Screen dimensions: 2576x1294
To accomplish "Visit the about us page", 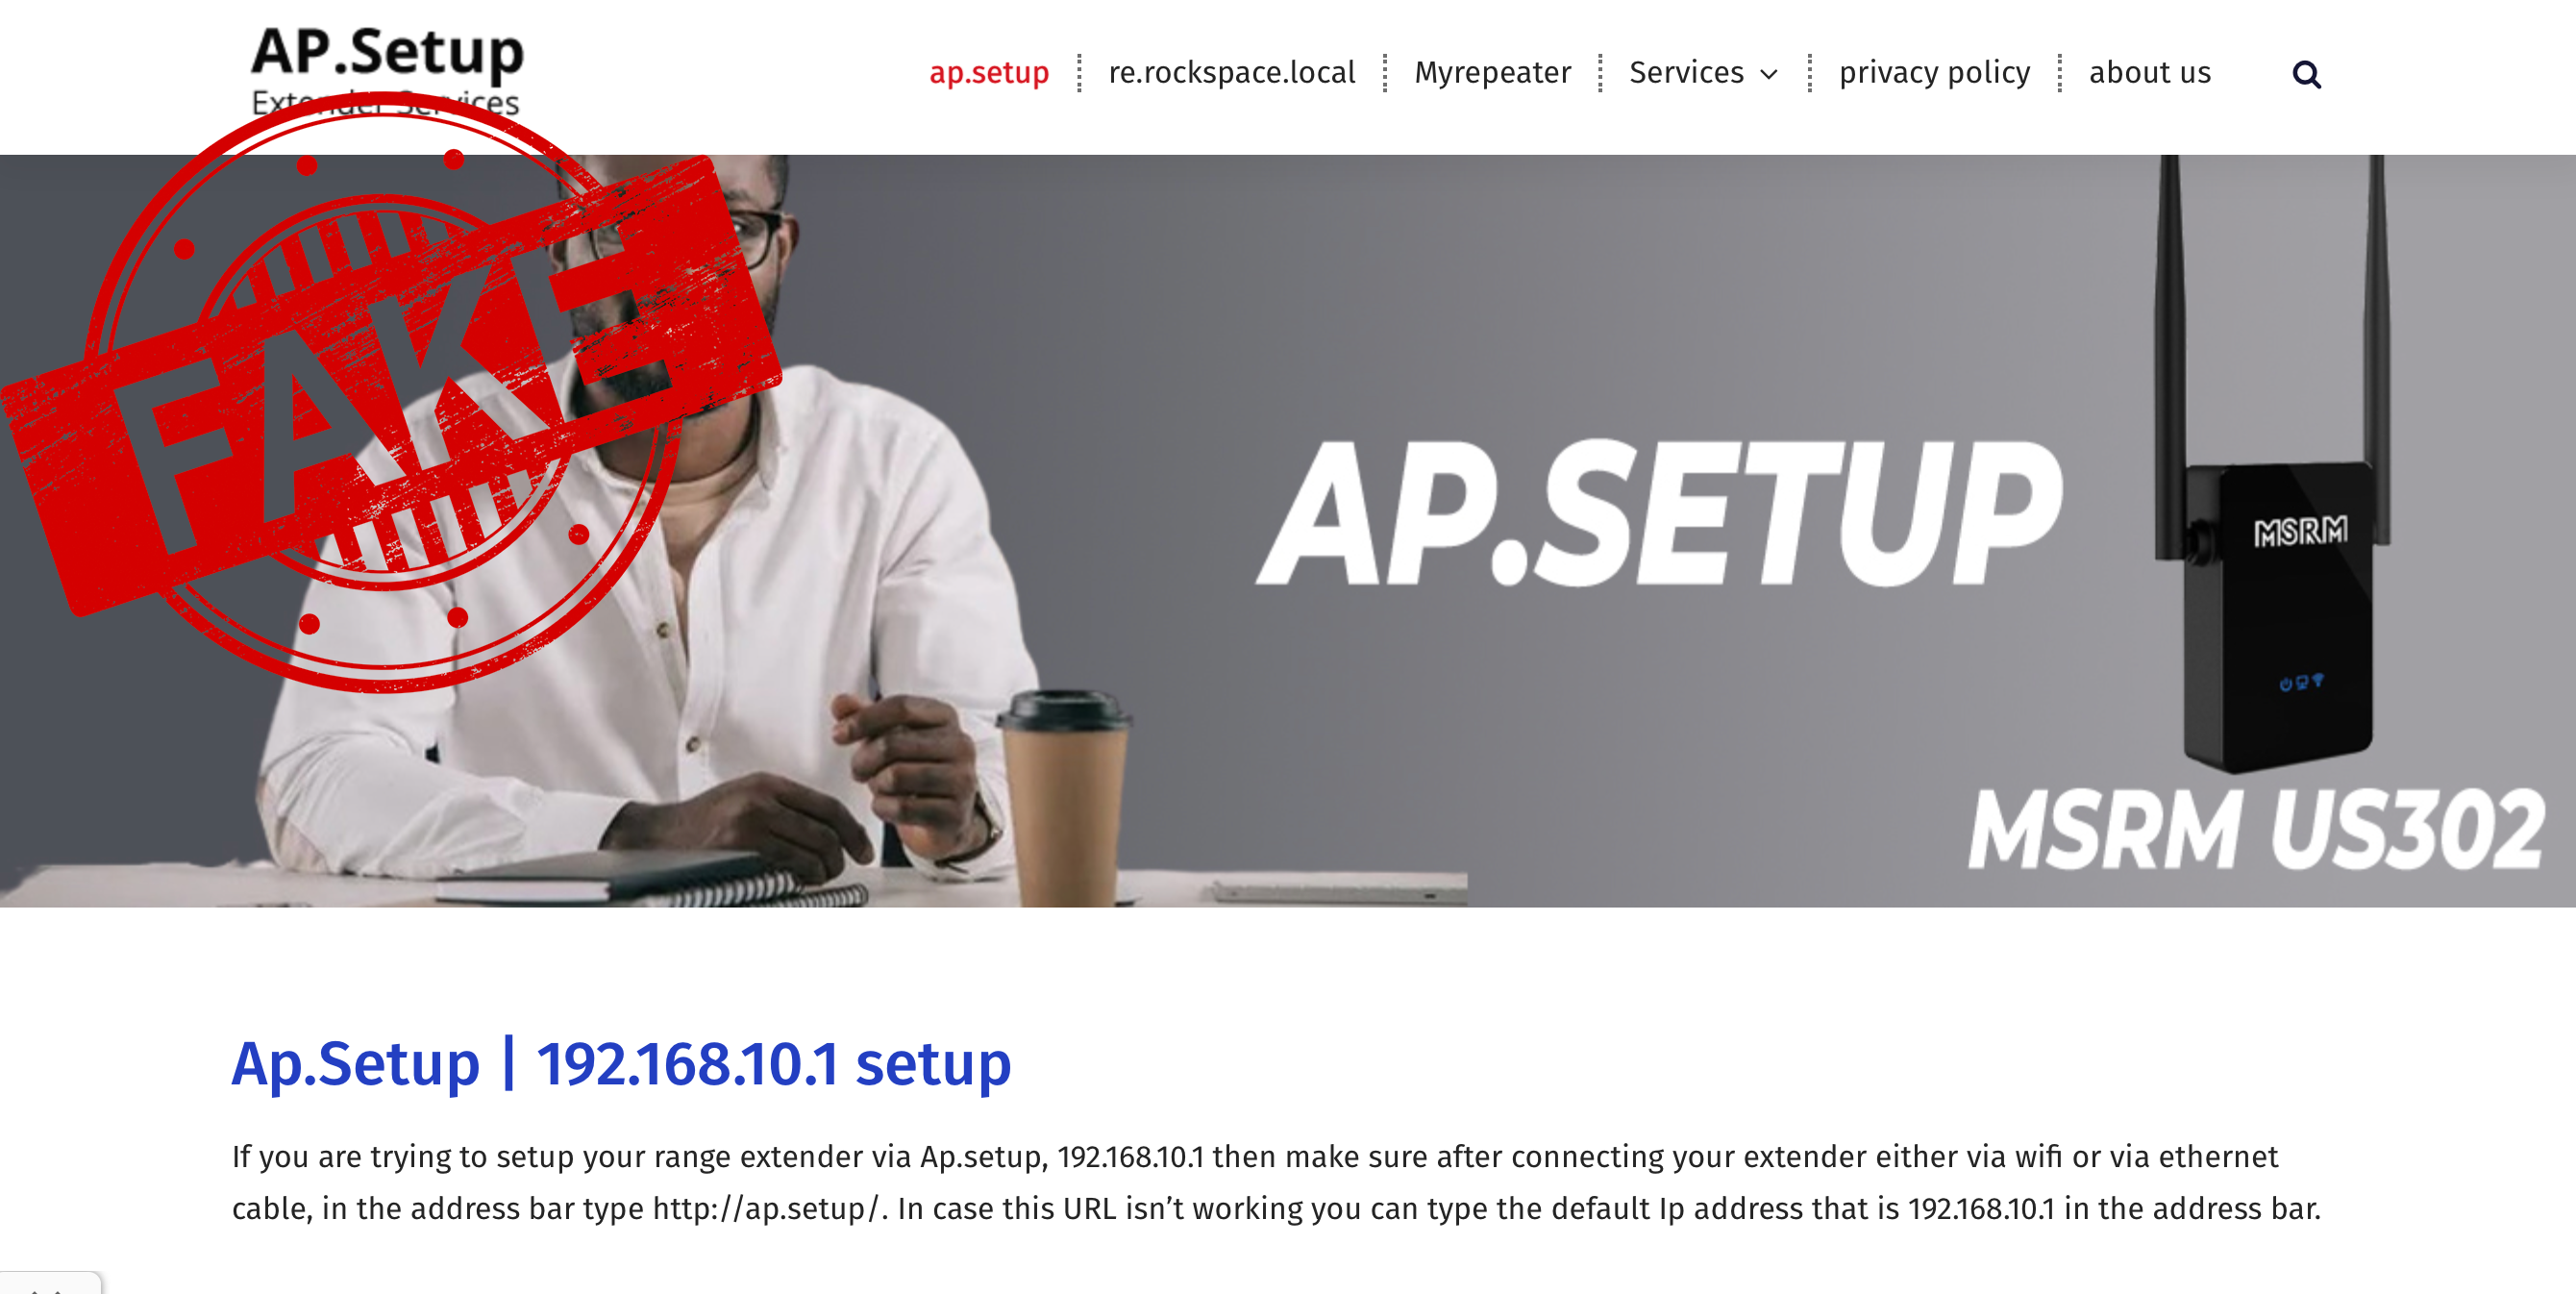I will point(2150,72).
